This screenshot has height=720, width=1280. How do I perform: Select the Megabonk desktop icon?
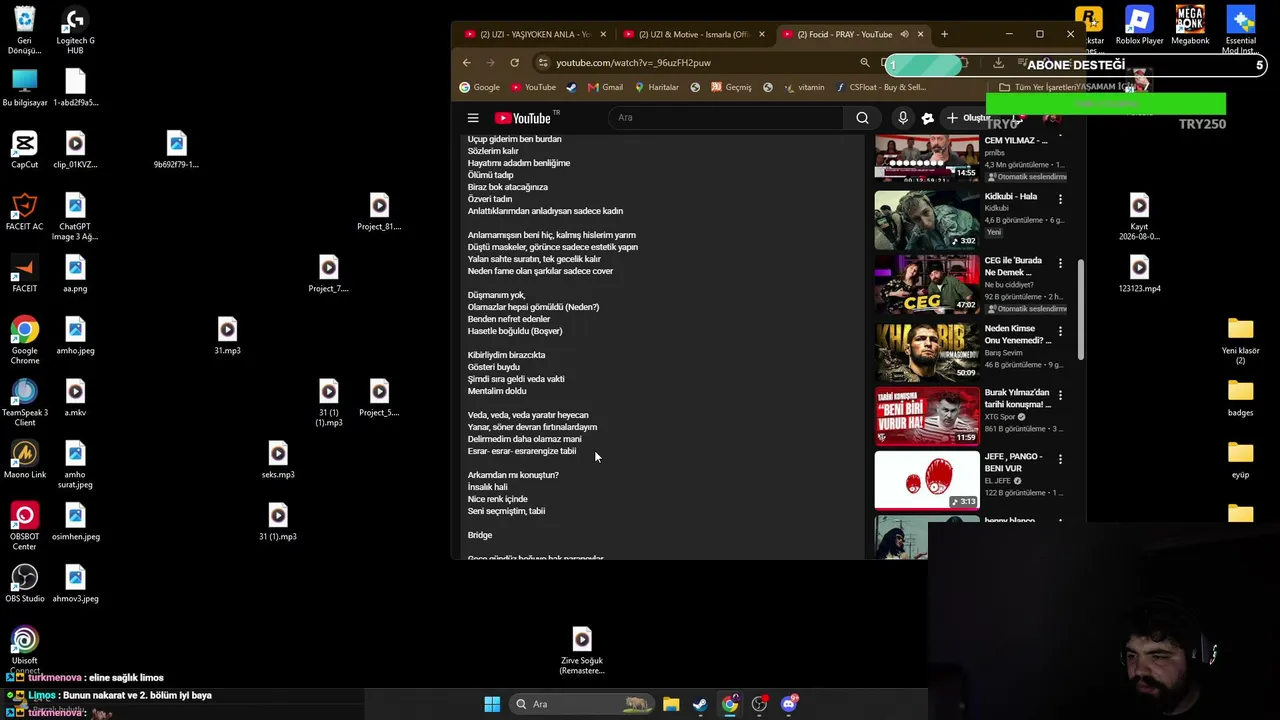[x=1190, y=26]
